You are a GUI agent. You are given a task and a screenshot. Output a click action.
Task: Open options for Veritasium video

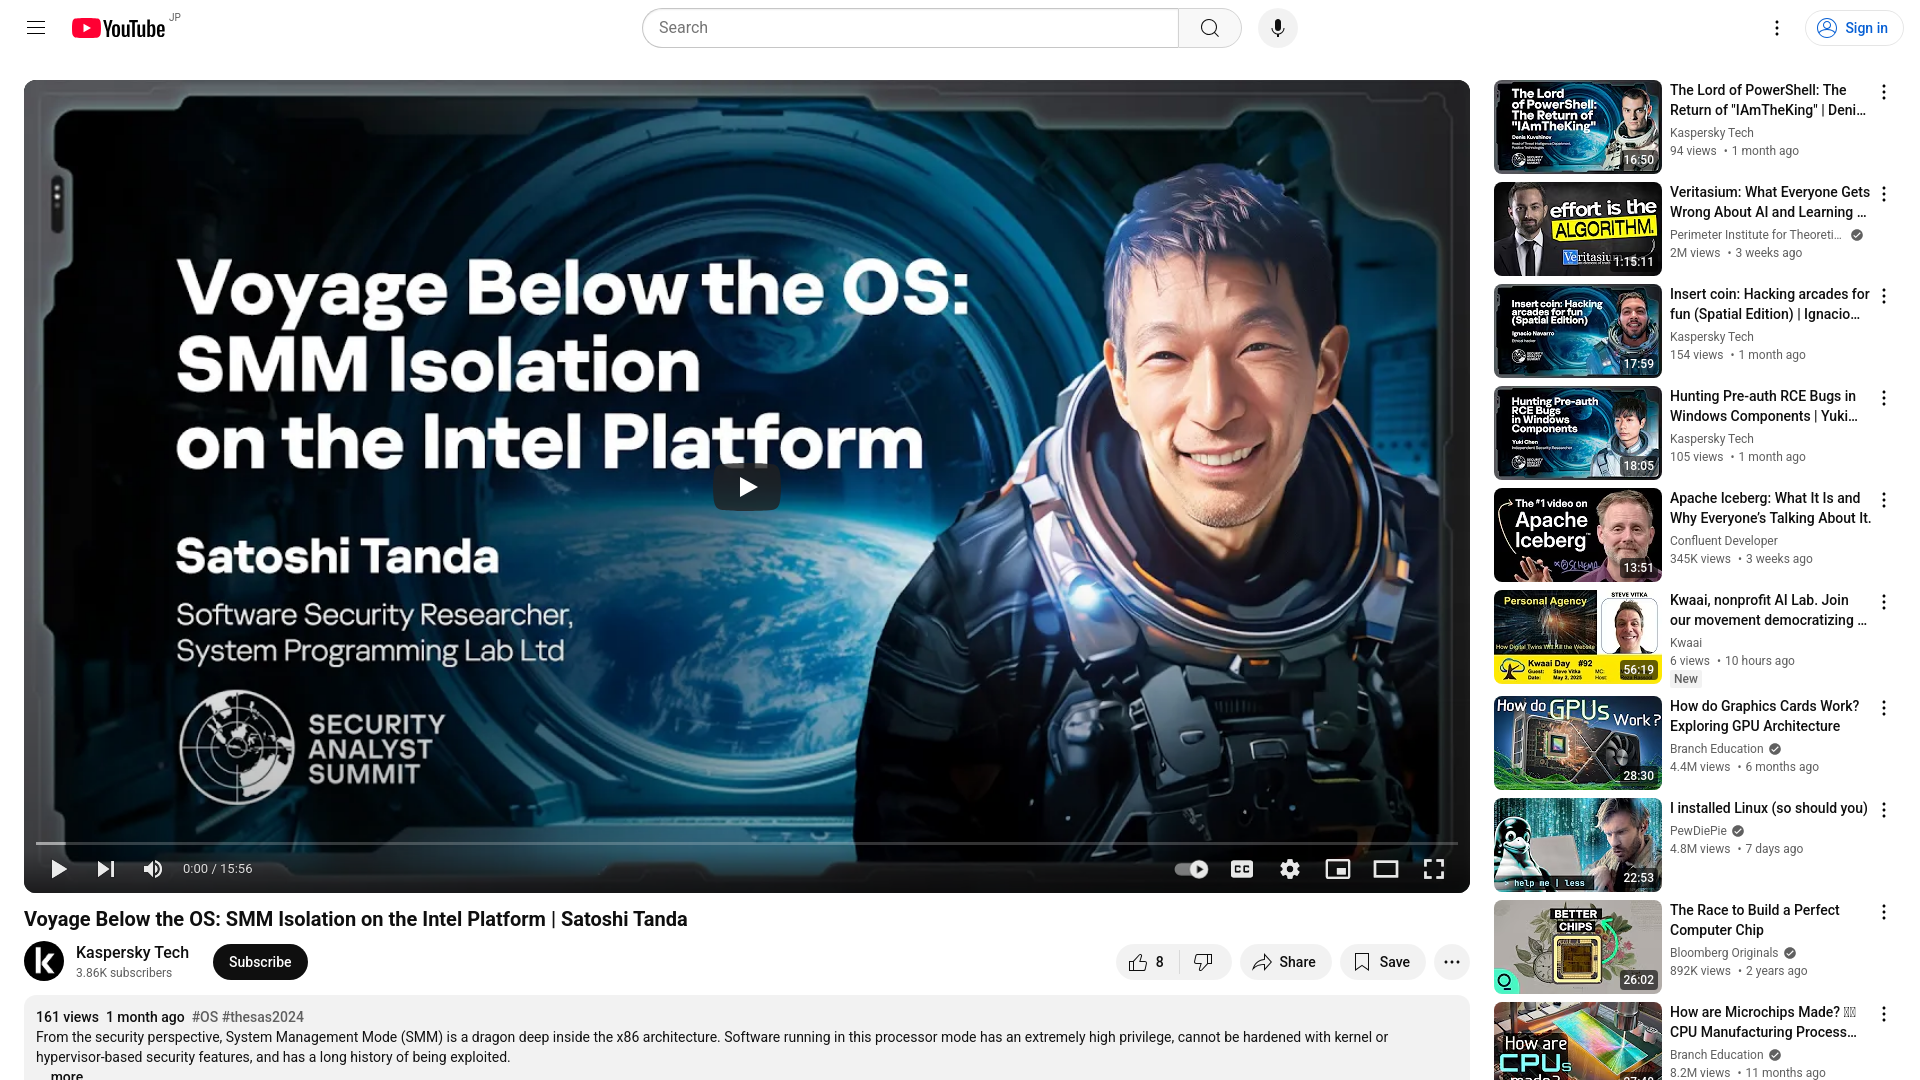click(1884, 194)
